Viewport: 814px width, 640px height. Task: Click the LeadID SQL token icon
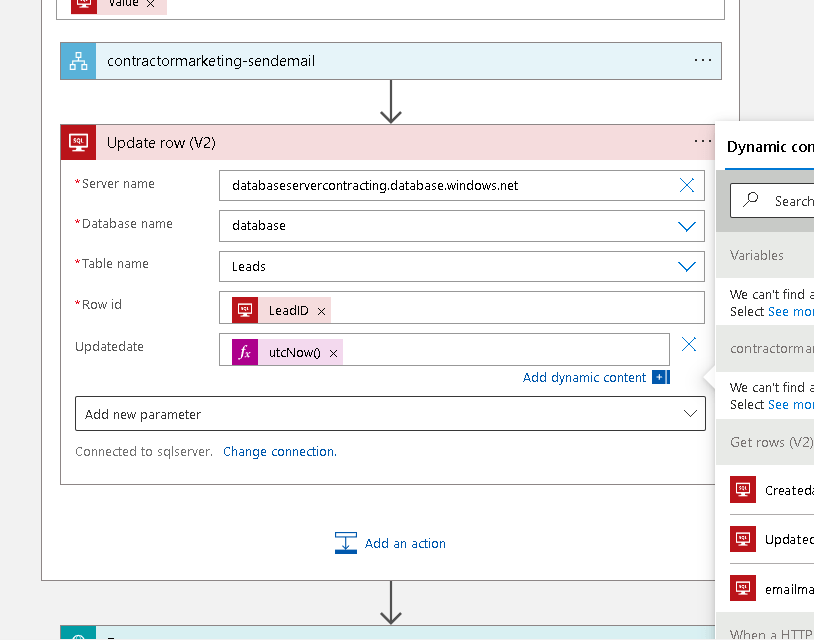(x=245, y=310)
